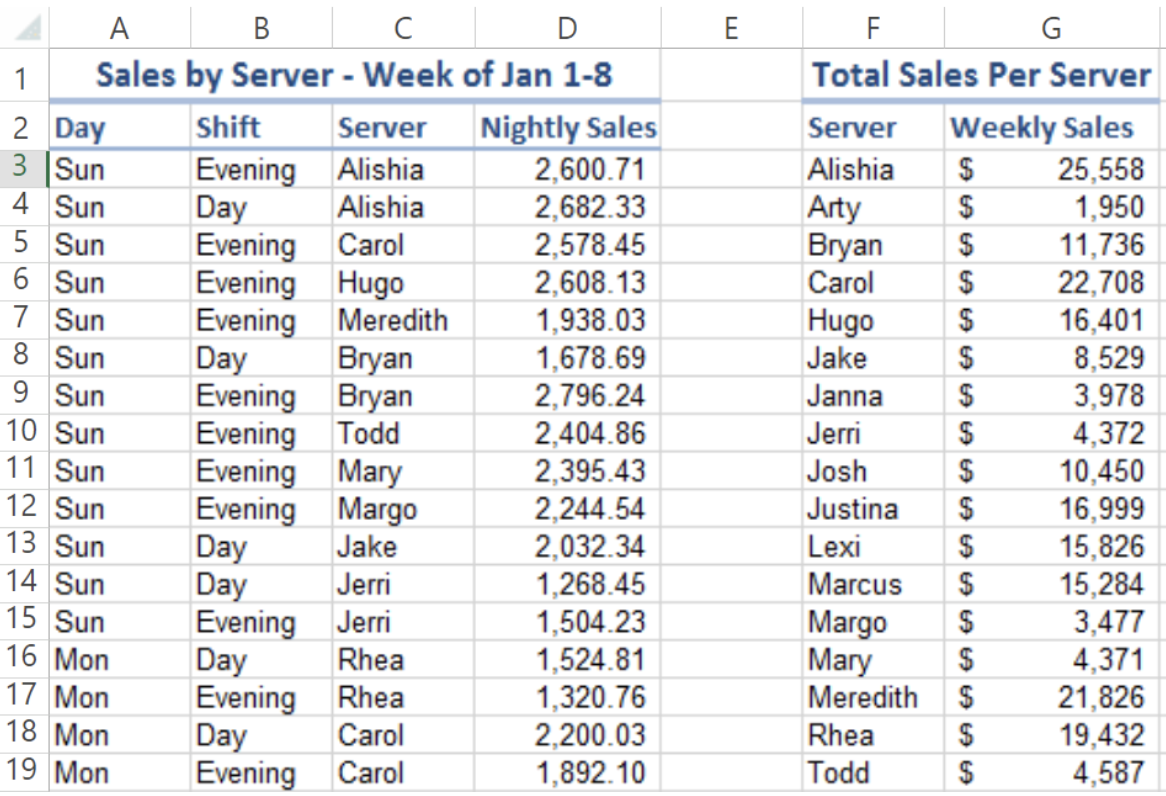This screenshot has height=796, width=1166.
Task: Select column A header
Action: (x=120, y=28)
